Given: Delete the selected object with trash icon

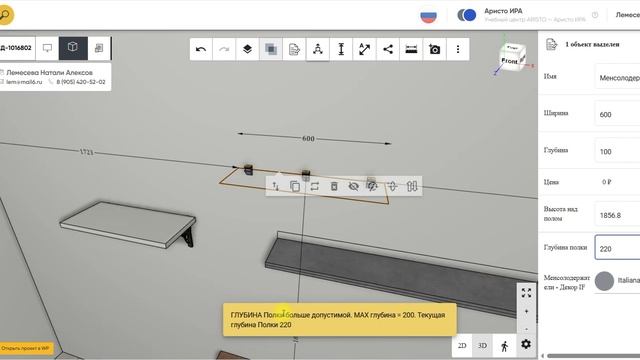Looking at the screenshot, I should [334, 186].
